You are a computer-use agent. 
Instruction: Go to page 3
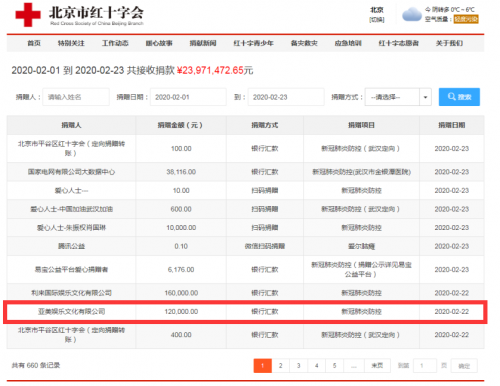pyautogui.click(x=299, y=366)
